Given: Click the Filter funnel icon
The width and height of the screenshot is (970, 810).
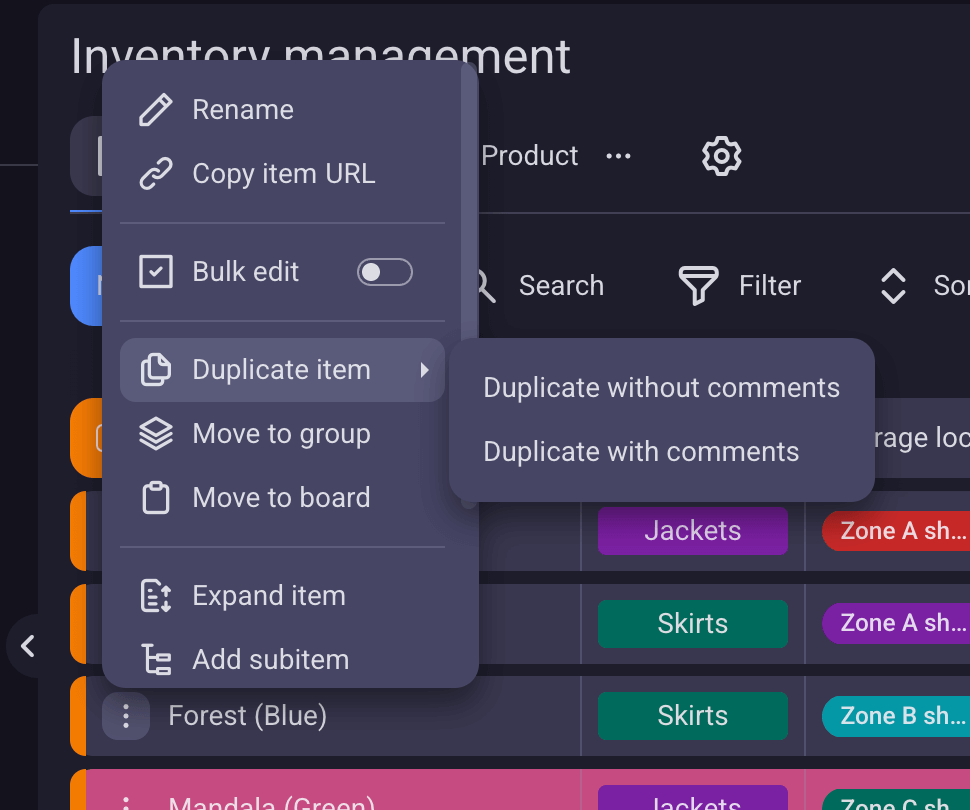Looking at the screenshot, I should 699,285.
